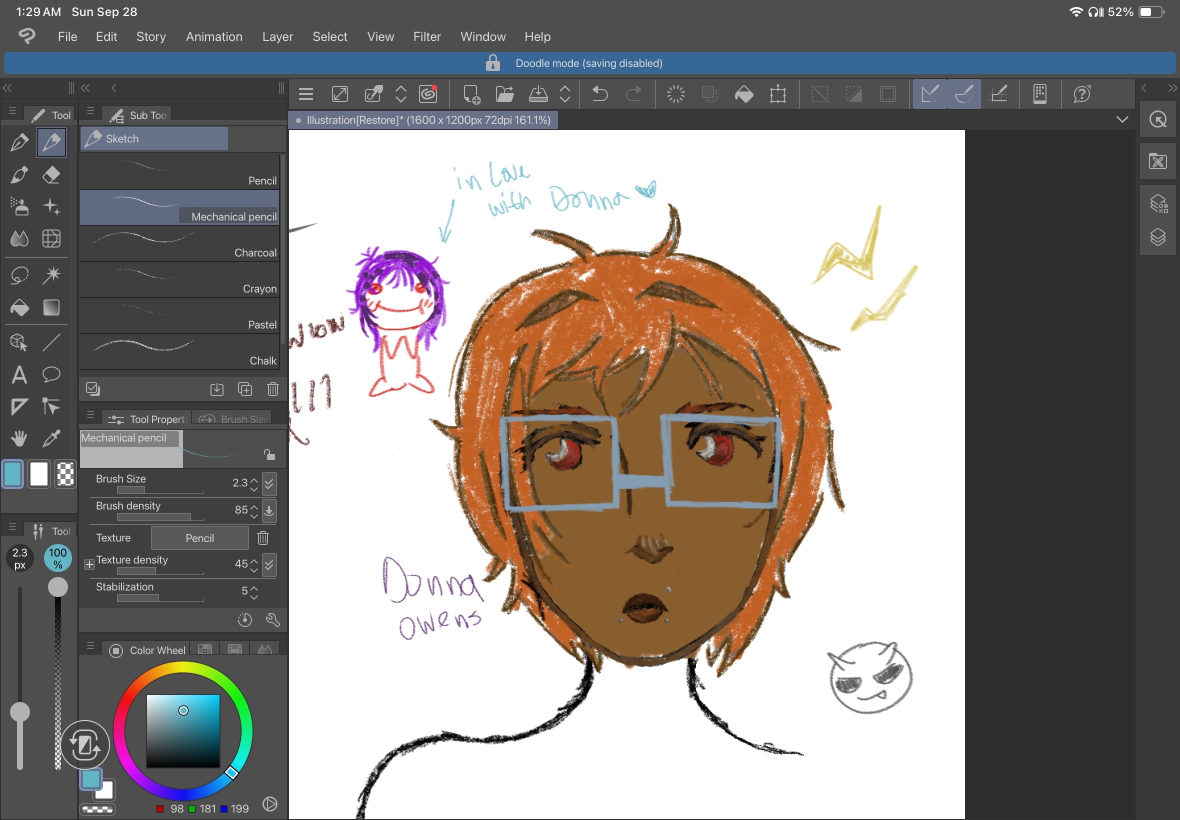The image size is (1180, 820).
Task: Select the Hand move tool
Action: pyautogui.click(x=20, y=438)
